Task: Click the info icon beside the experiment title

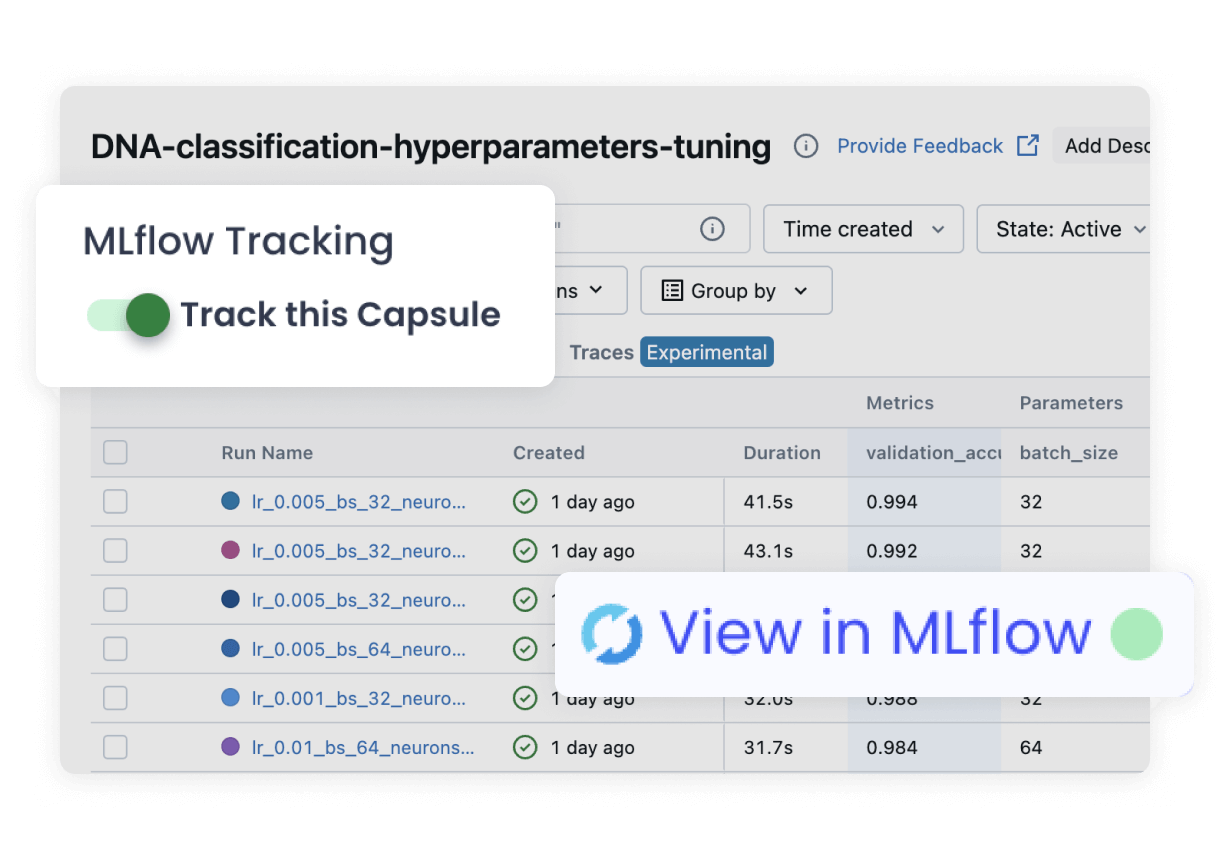Action: point(806,146)
